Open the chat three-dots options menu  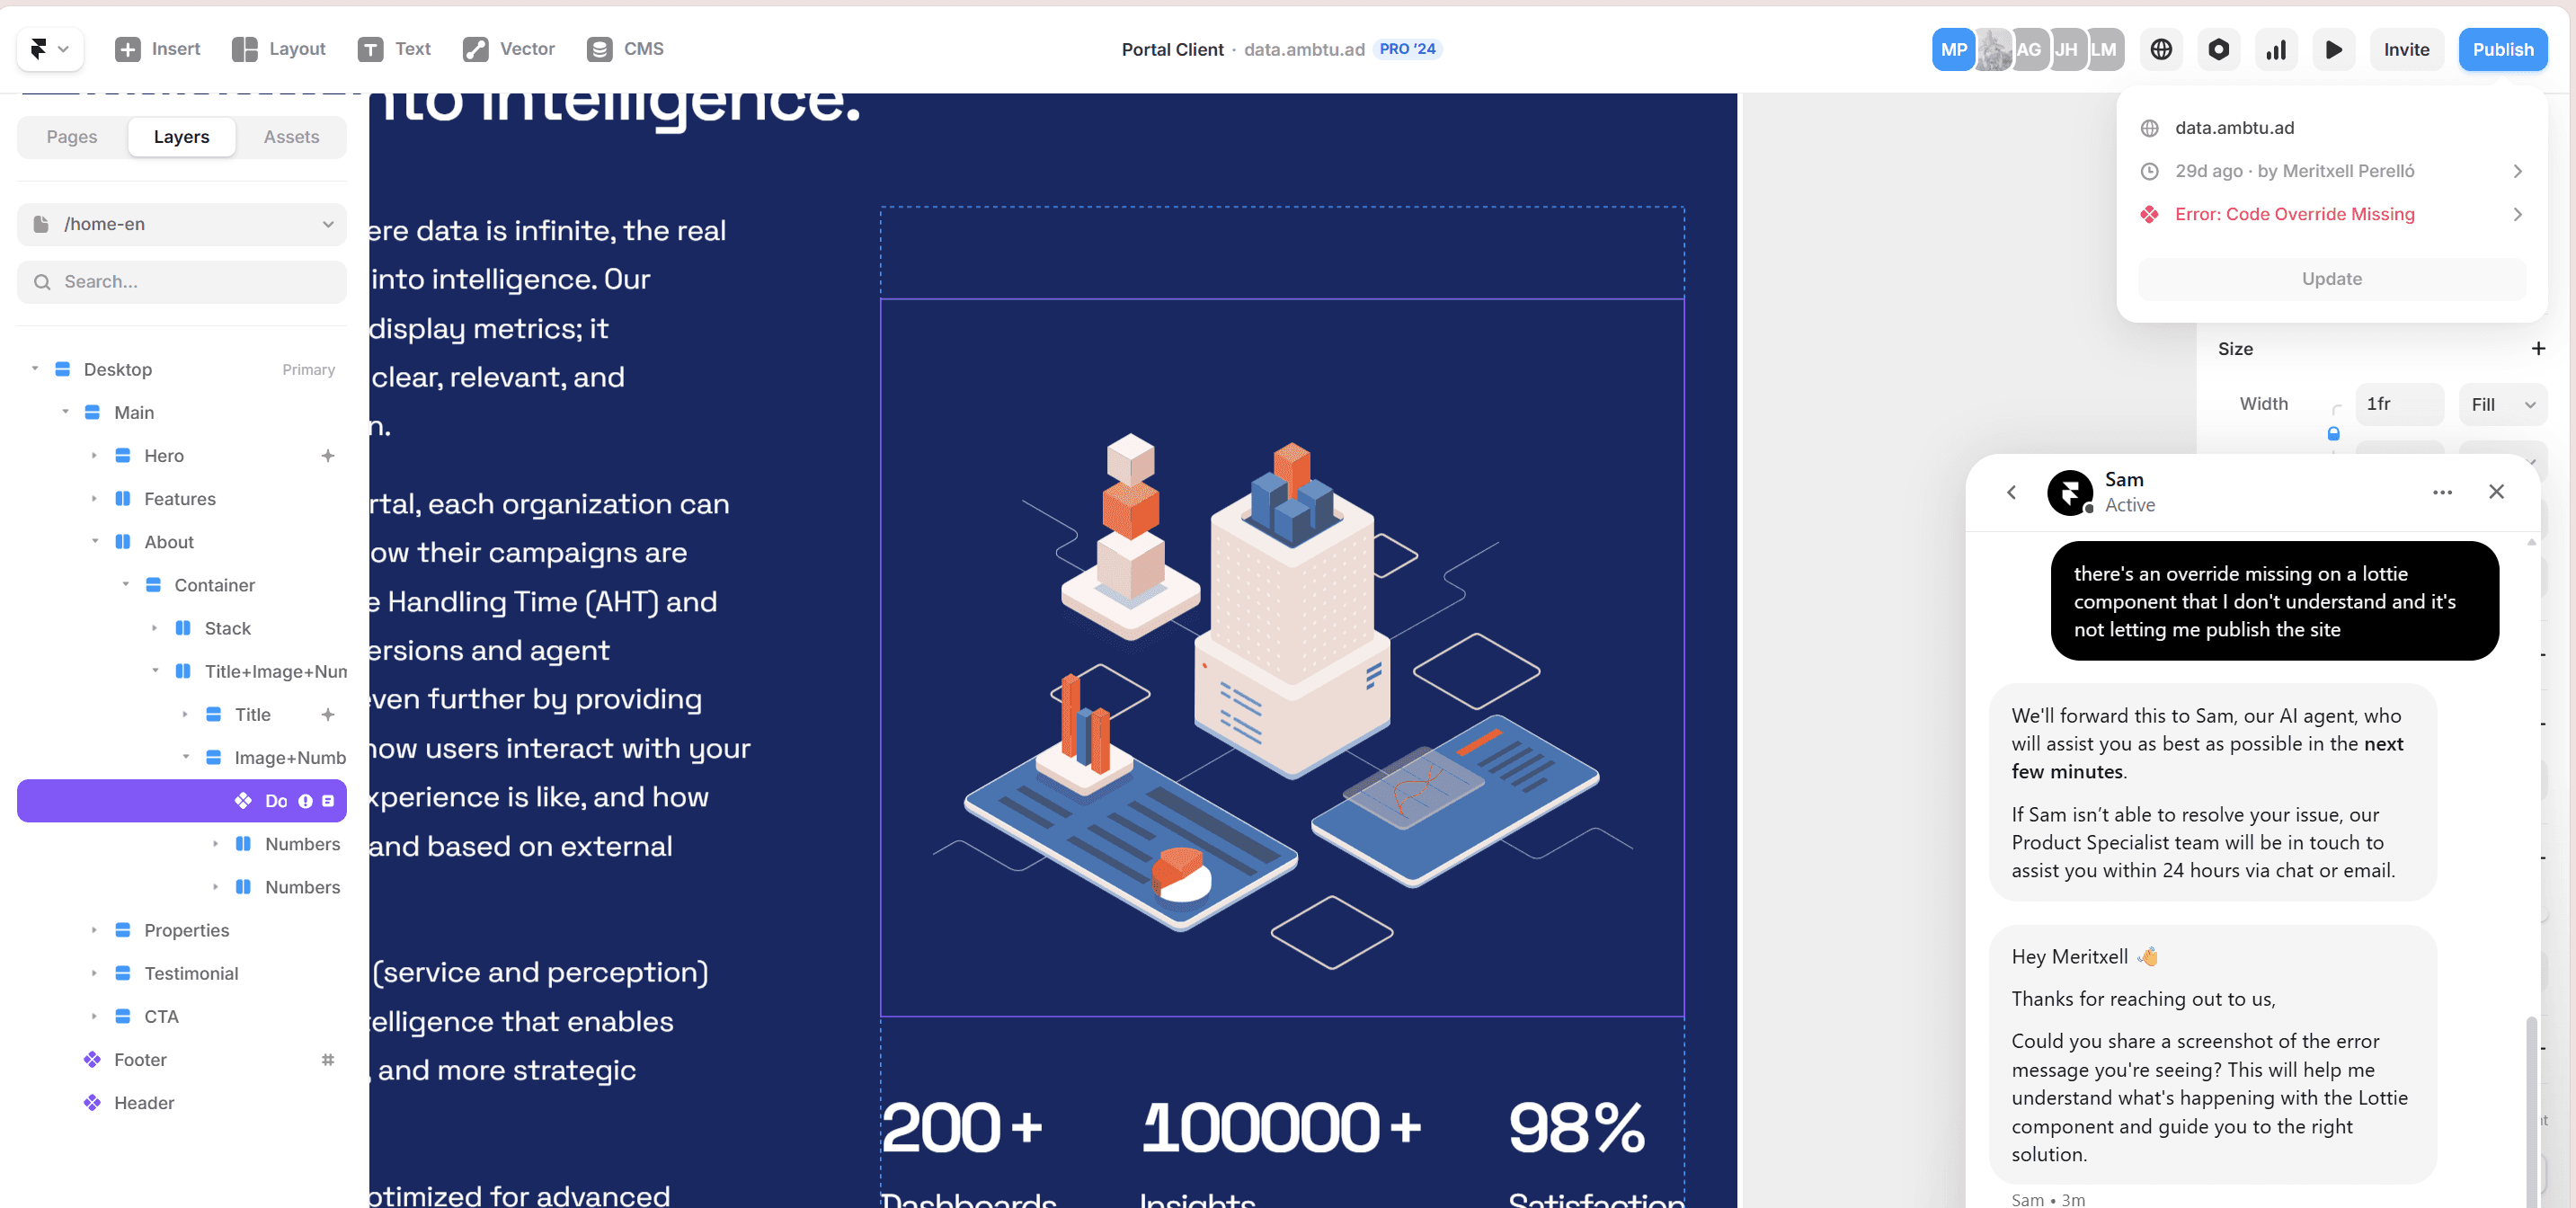(x=2442, y=492)
